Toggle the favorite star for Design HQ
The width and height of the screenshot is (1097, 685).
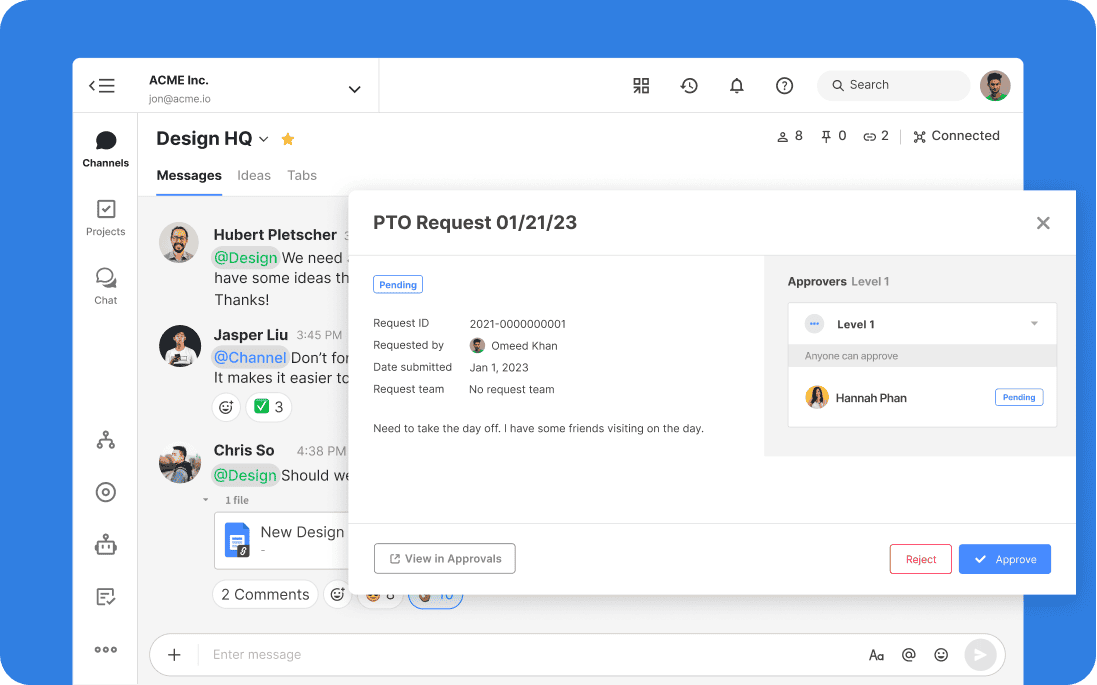tap(288, 139)
